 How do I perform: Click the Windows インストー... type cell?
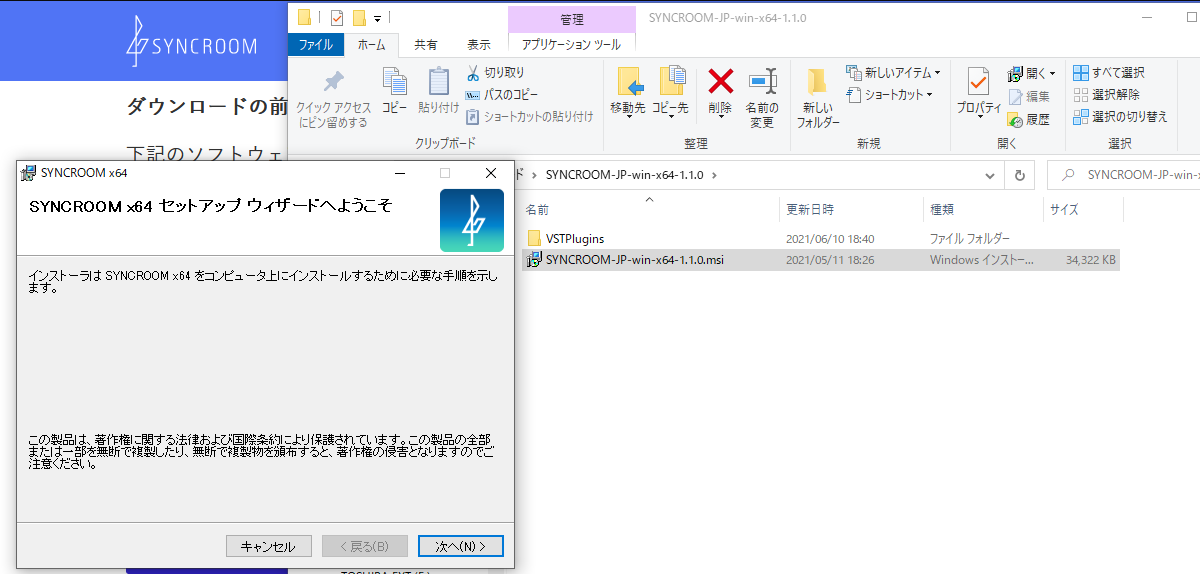click(983, 260)
